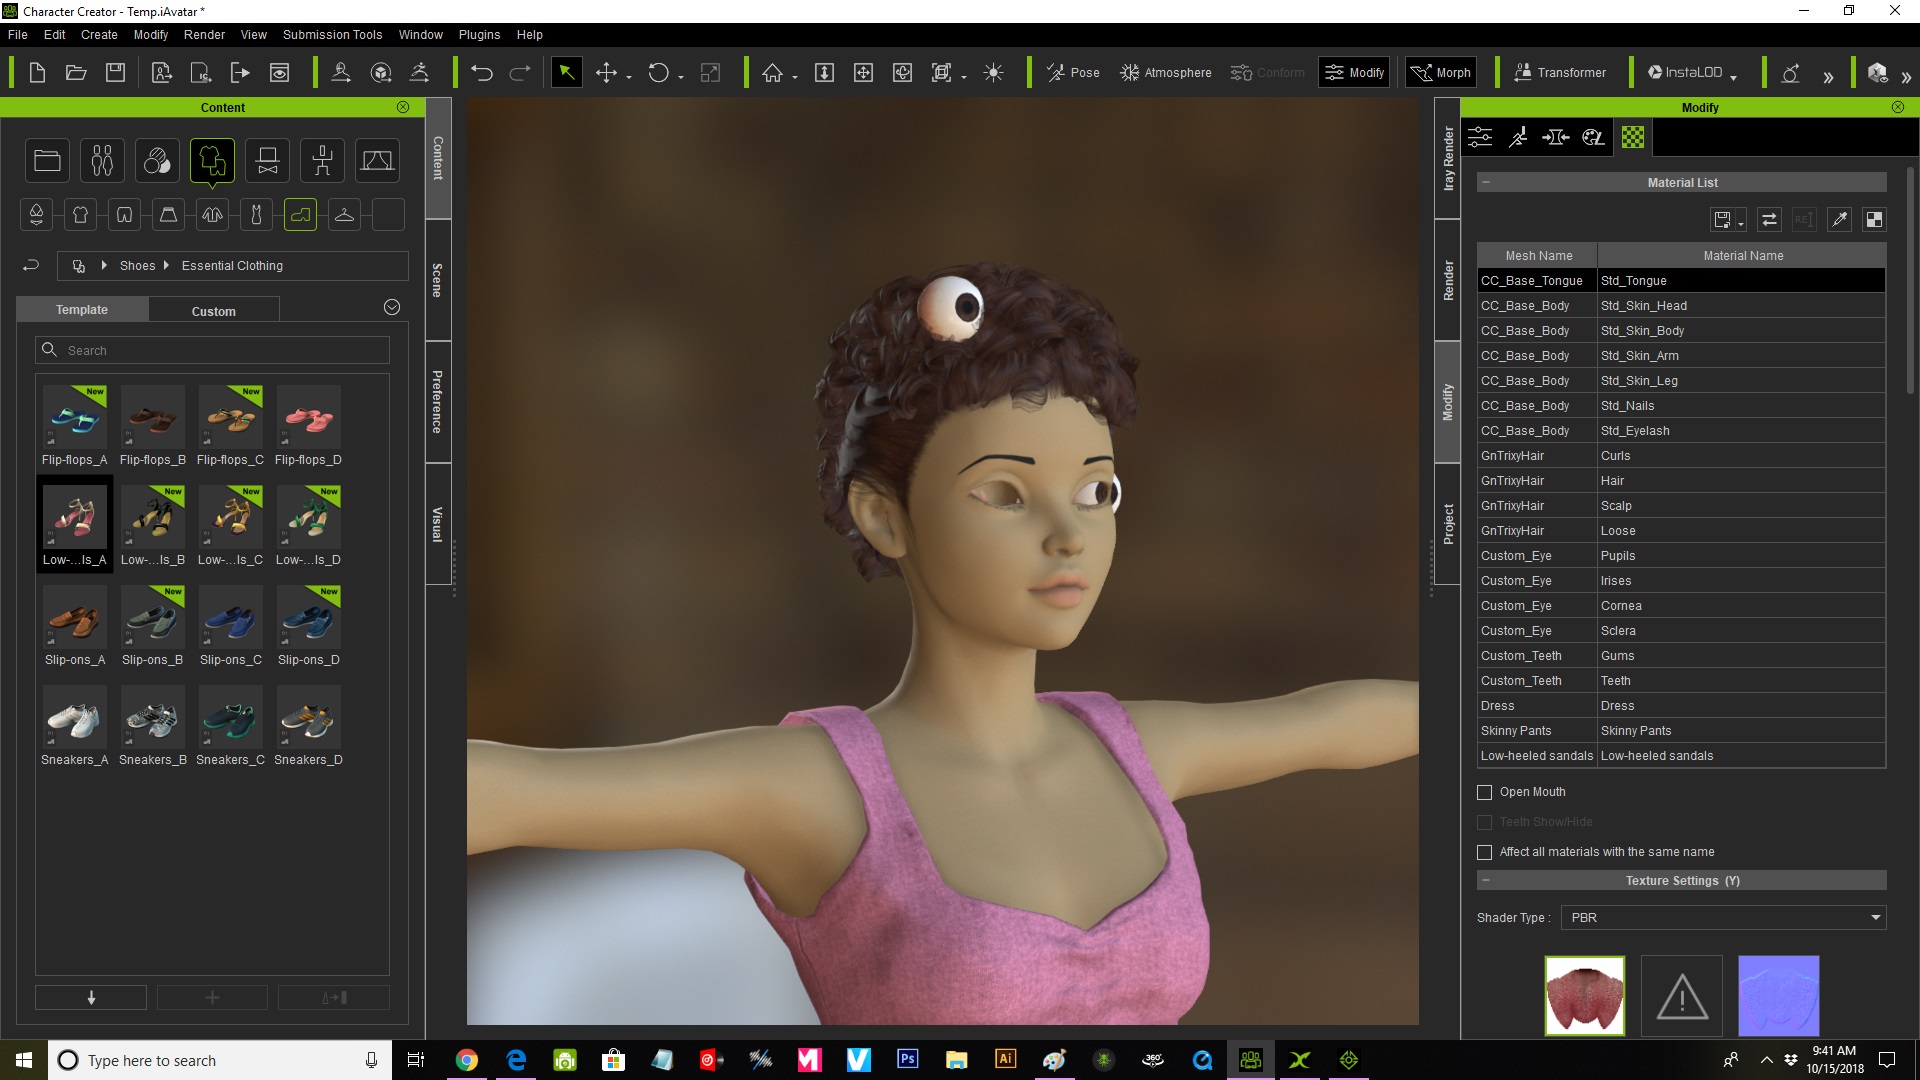Select the Rotate tool in toolbar

[x=658, y=73]
